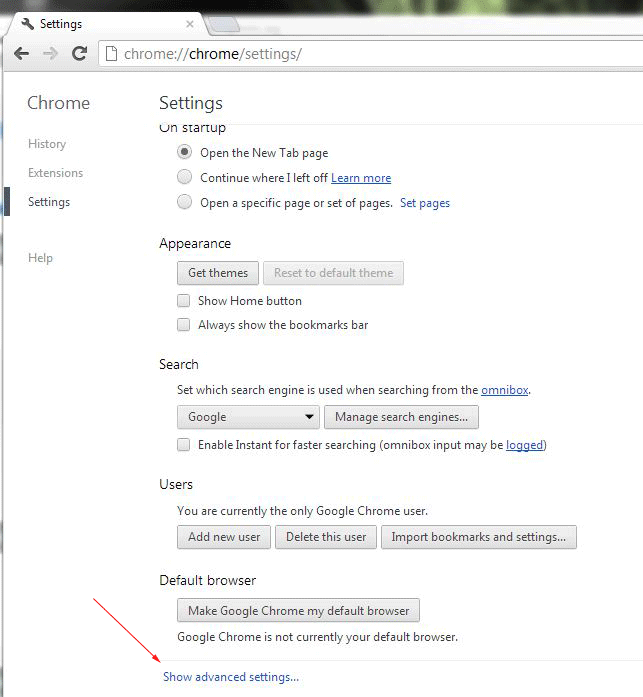Click the Get themes button
The width and height of the screenshot is (643, 697).
(x=218, y=273)
